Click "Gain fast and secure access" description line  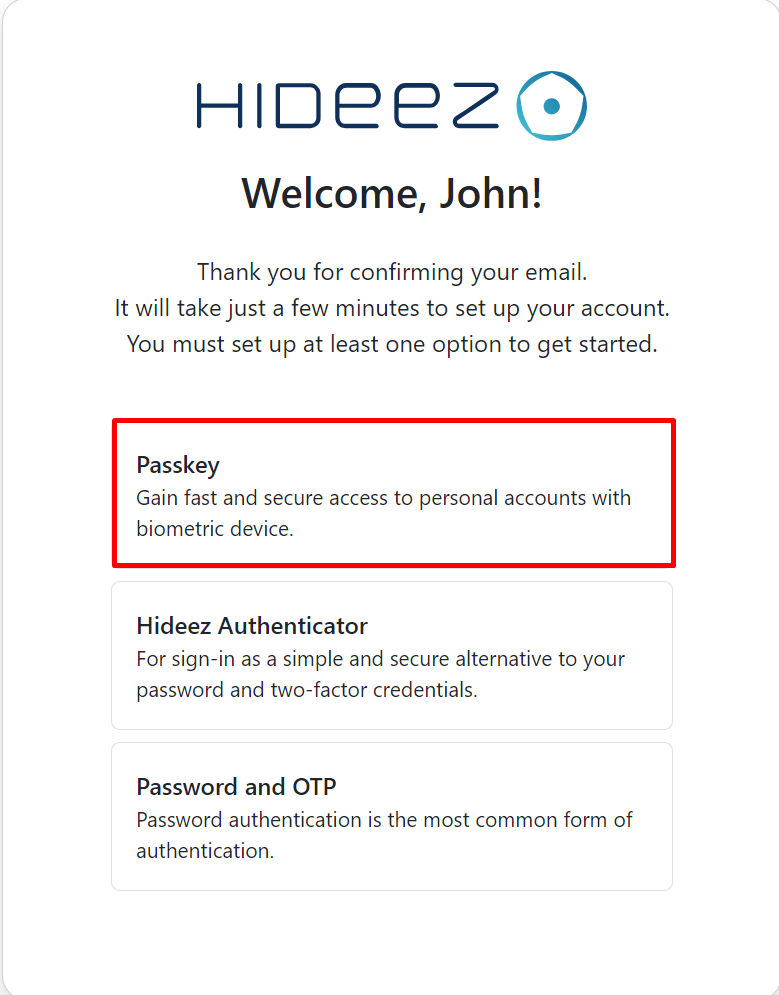click(384, 498)
